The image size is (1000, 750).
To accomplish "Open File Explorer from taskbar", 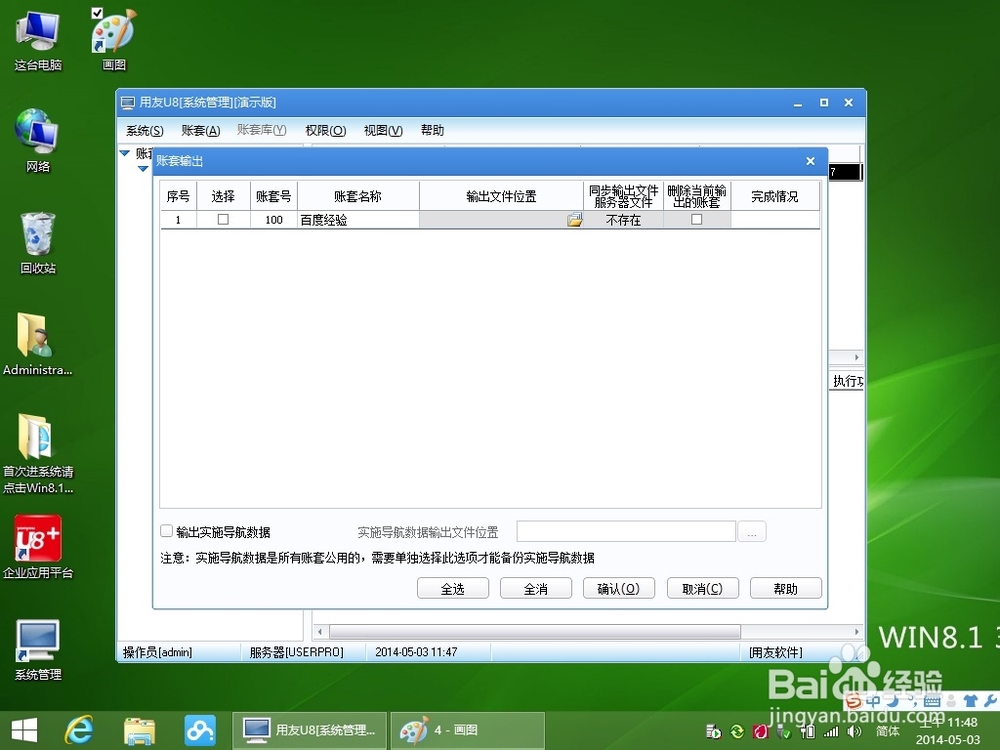I will click(x=139, y=731).
